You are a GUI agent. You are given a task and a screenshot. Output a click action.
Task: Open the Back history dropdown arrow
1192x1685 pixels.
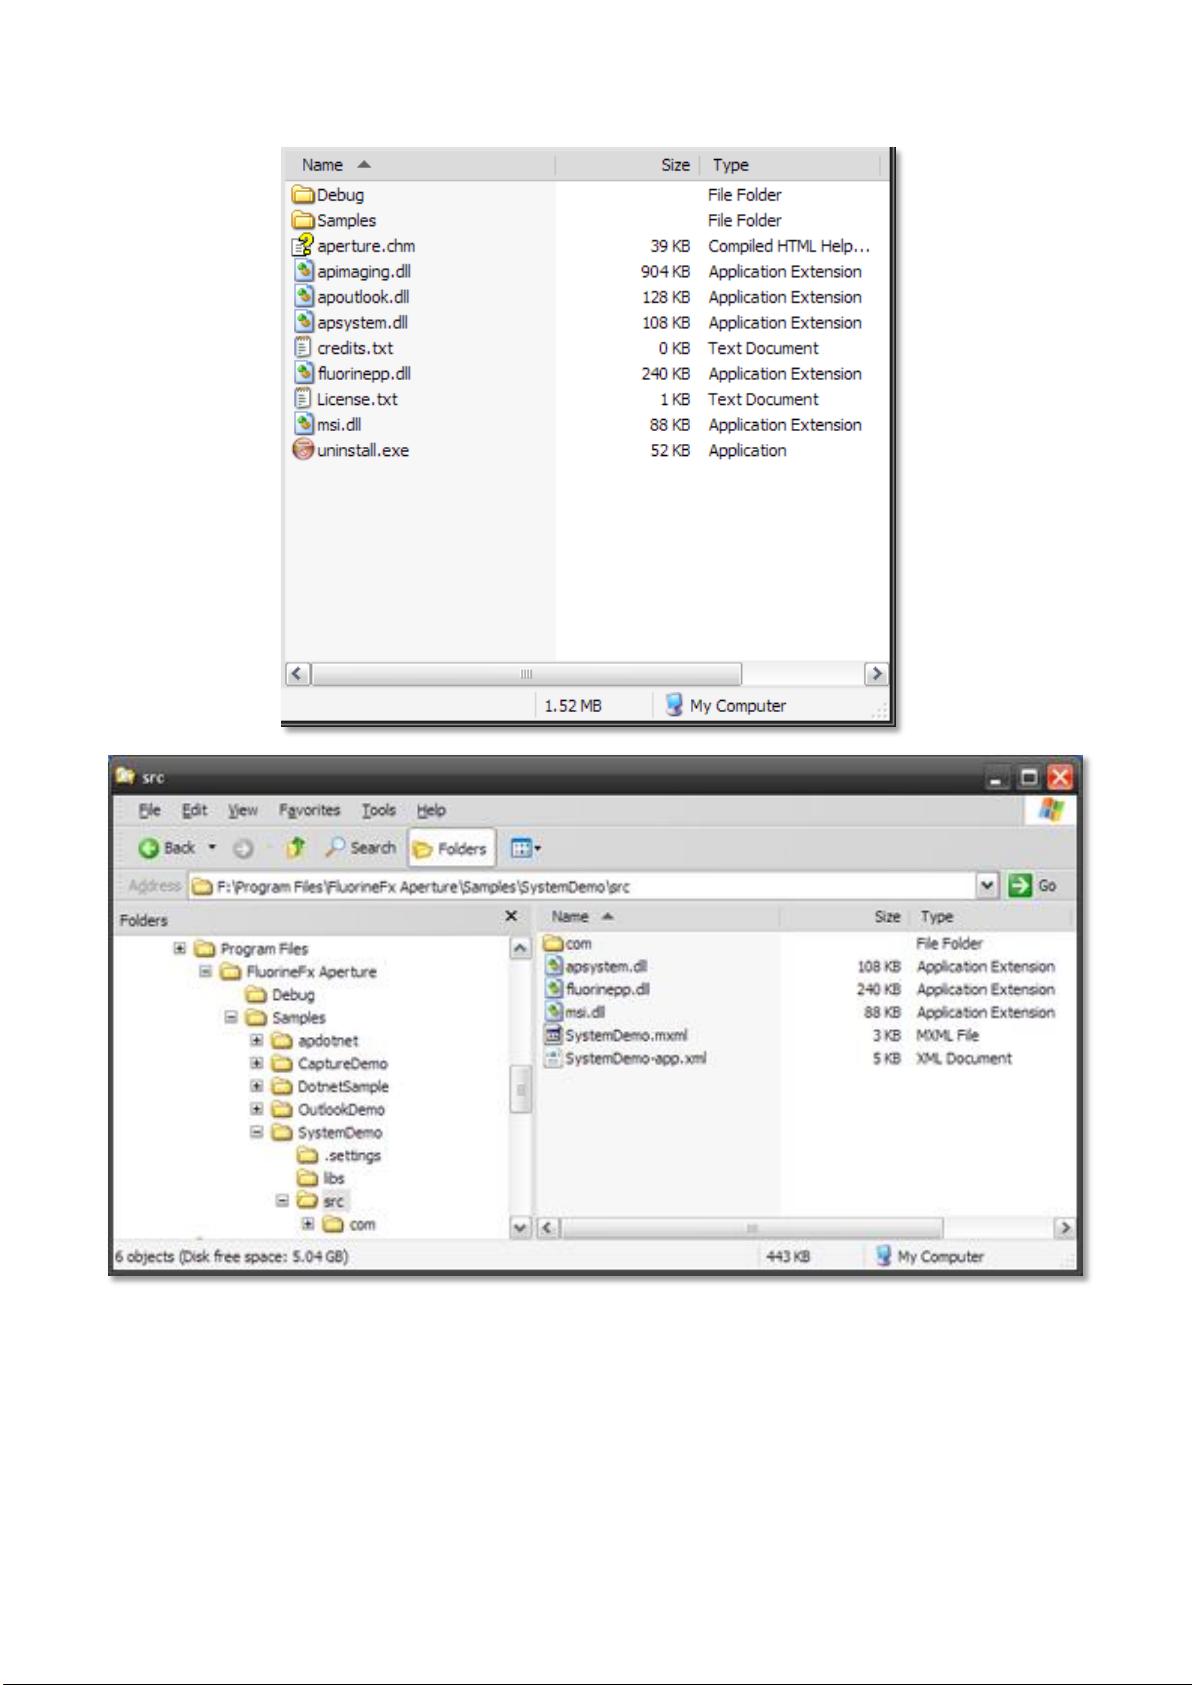coord(212,848)
